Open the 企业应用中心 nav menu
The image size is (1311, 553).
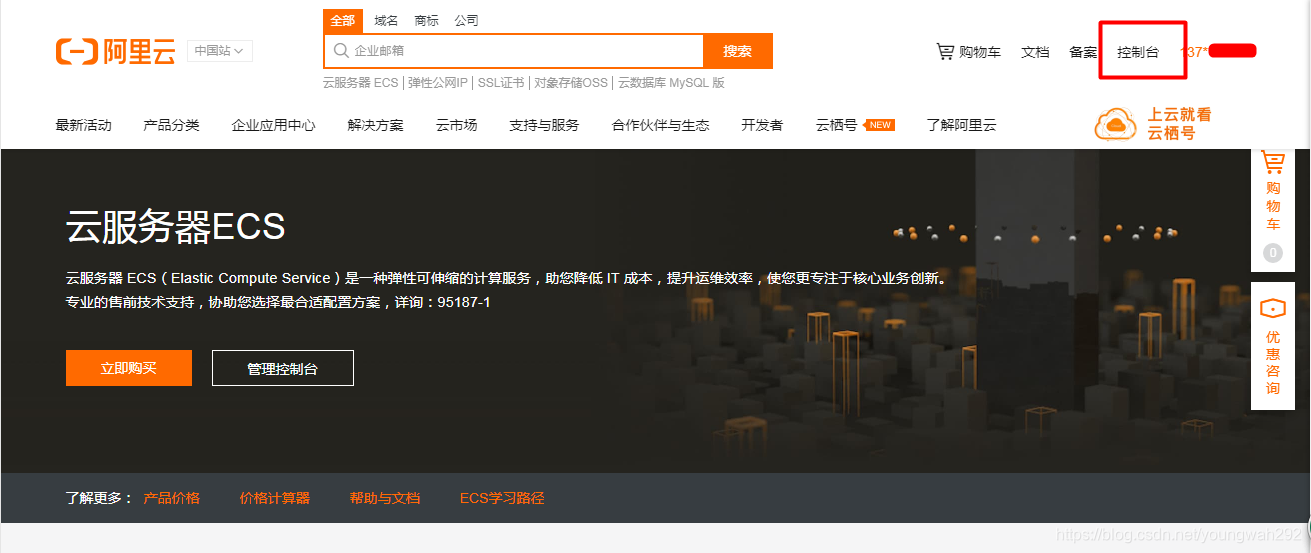[x=274, y=125]
